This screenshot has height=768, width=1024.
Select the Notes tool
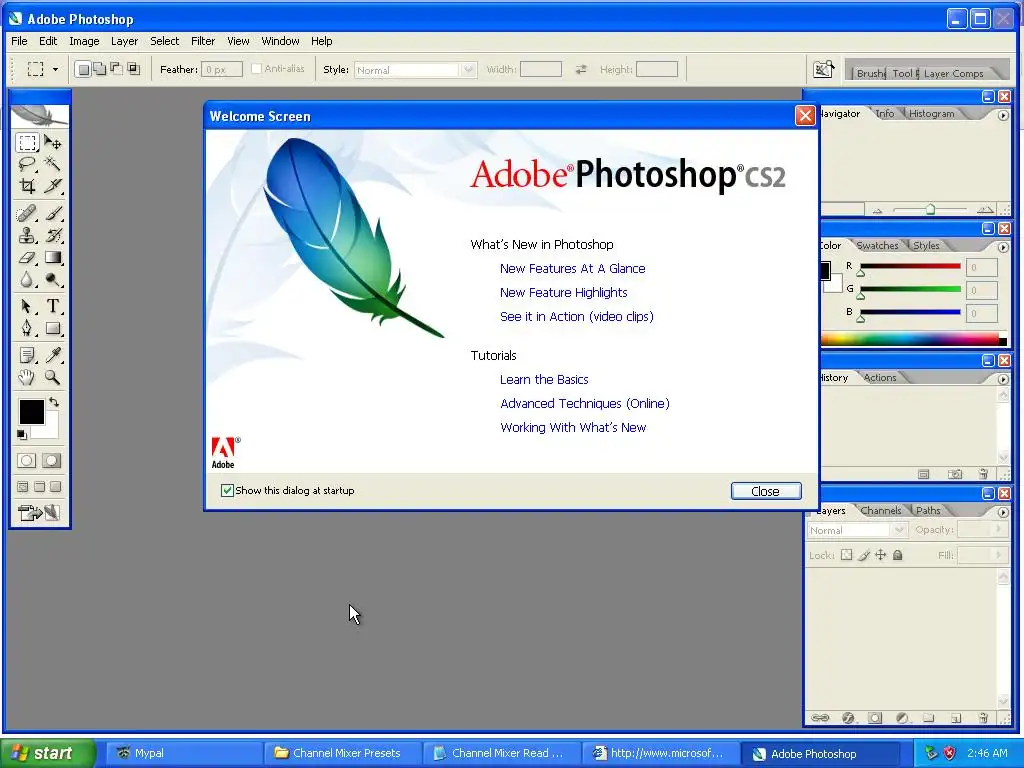pyautogui.click(x=27, y=355)
